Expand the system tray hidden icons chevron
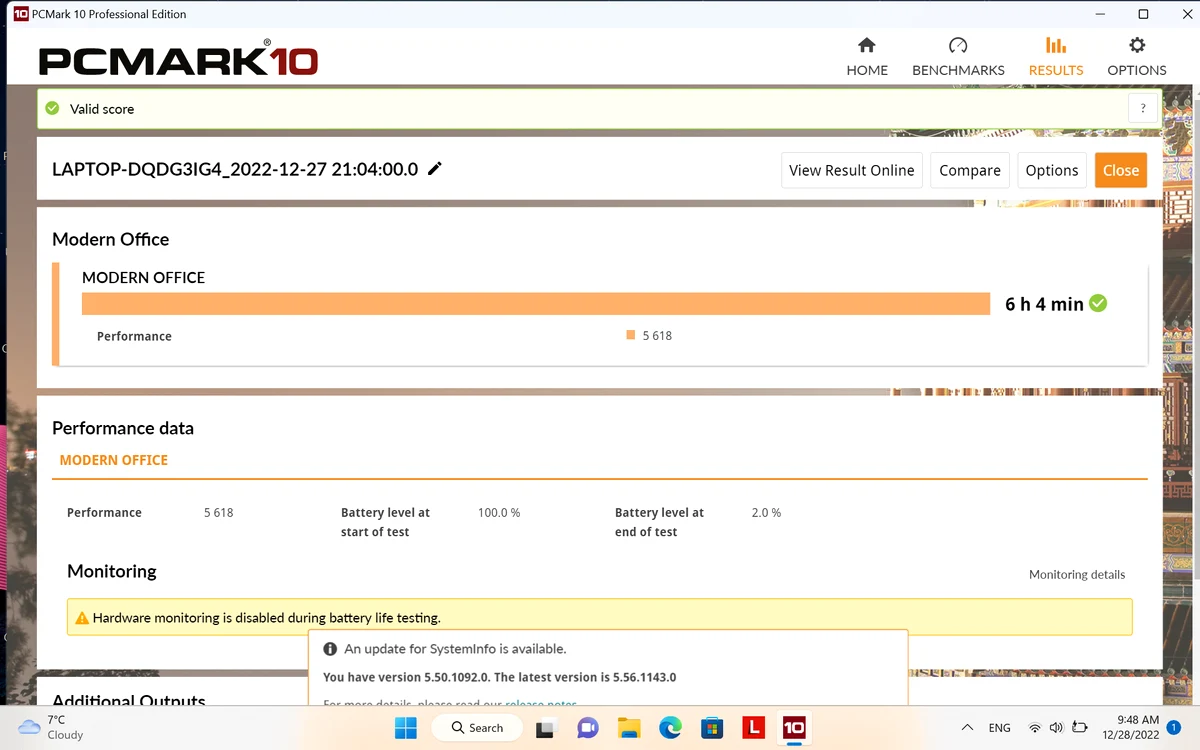The width and height of the screenshot is (1200, 750). (x=967, y=727)
